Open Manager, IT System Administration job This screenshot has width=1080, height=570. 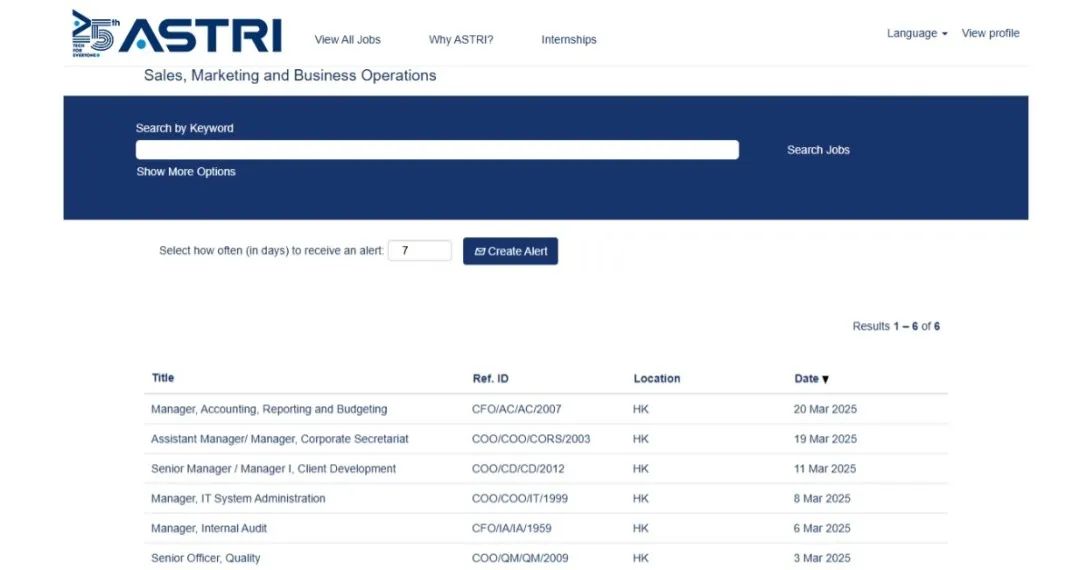tap(238, 498)
